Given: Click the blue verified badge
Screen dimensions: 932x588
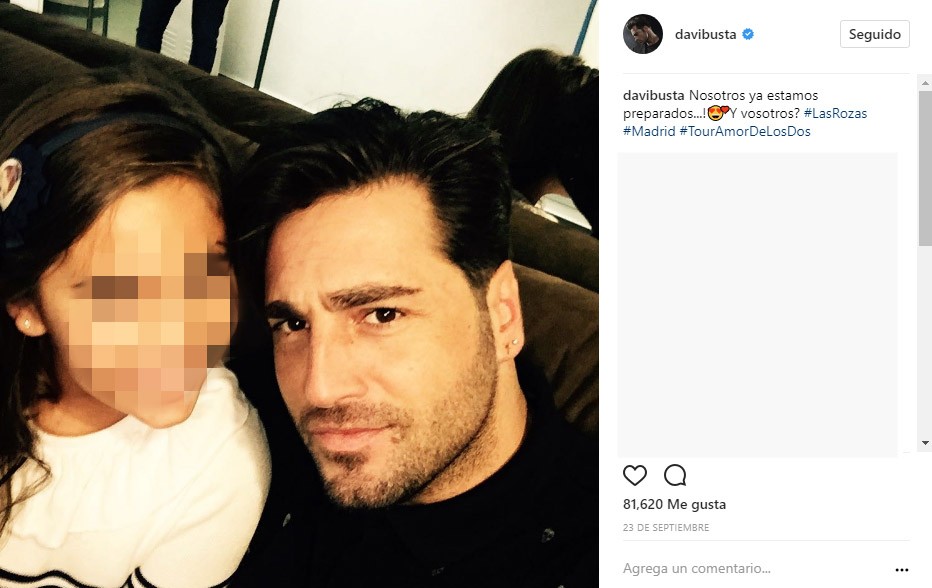Looking at the screenshot, I should pos(748,34).
